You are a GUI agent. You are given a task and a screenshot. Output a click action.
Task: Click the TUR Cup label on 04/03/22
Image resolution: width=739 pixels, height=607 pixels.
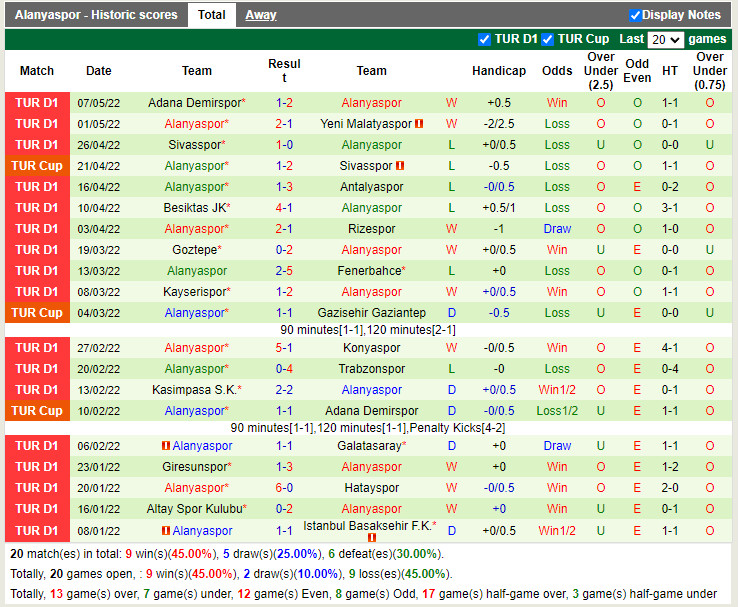pyautogui.click(x=37, y=313)
